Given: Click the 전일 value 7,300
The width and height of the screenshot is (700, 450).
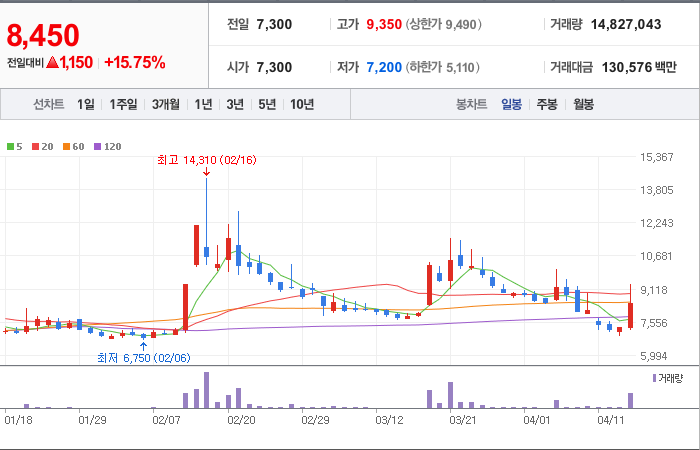Looking at the screenshot, I should click(274, 24).
